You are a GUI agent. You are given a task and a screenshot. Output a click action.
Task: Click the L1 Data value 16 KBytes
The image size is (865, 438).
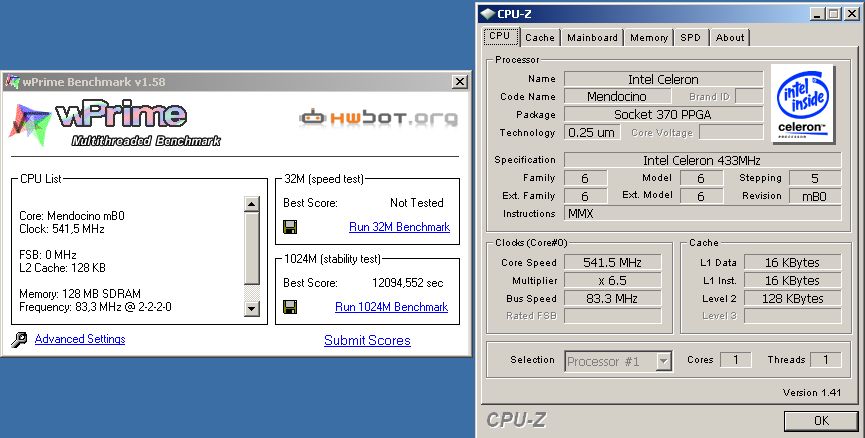pyautogui.click(x=792, y=263)
